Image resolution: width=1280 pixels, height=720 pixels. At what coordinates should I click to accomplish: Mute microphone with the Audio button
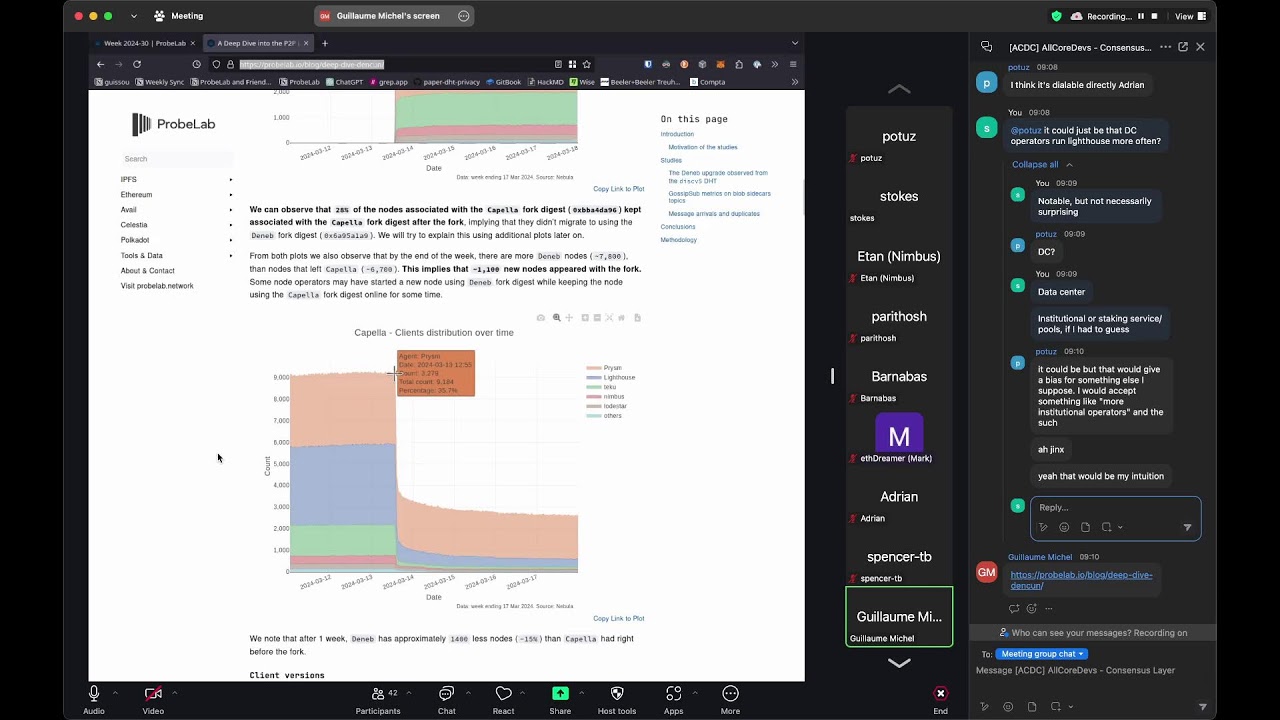click(x=93, y=699)
